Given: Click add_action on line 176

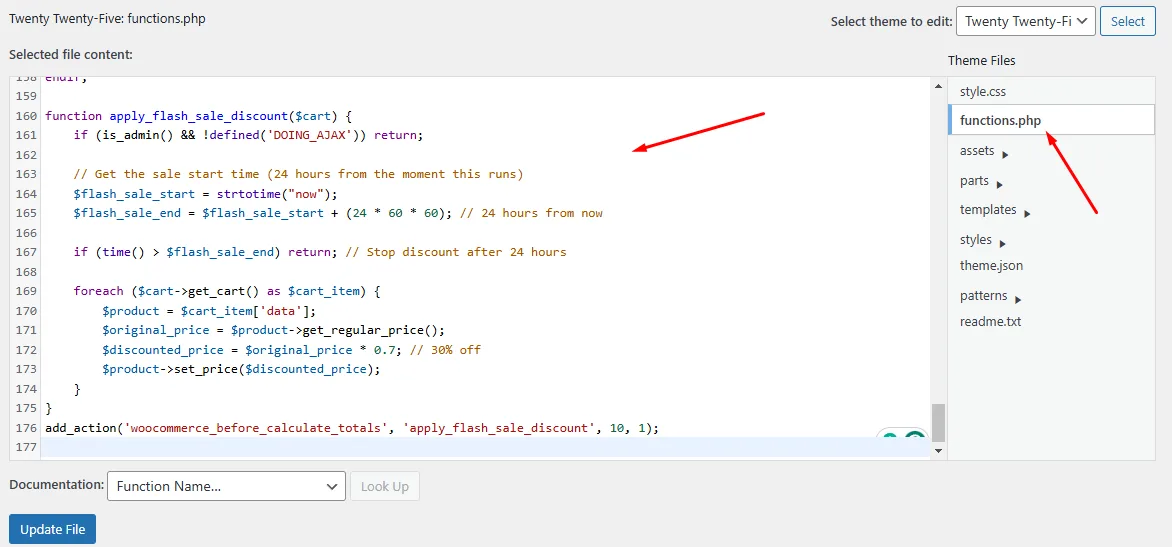Looking at the screenshot, I should pos(81,427).
